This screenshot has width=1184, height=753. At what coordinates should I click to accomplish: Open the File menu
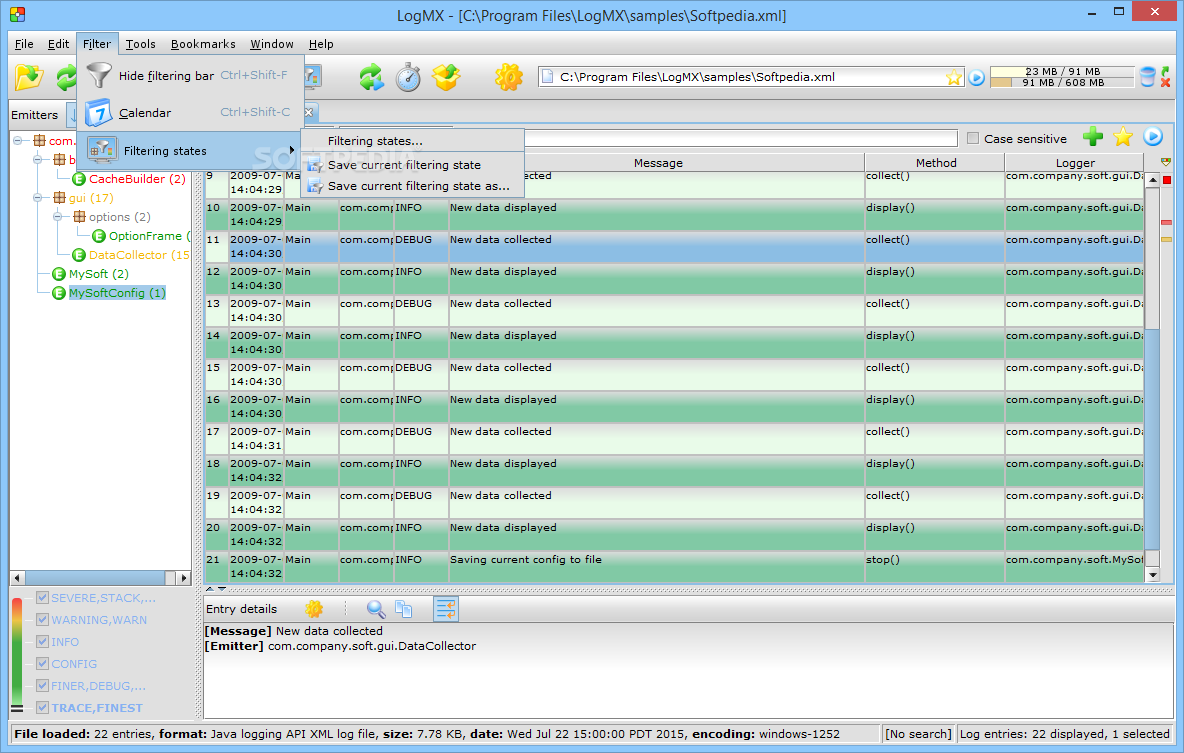click(x=24, y=44)
